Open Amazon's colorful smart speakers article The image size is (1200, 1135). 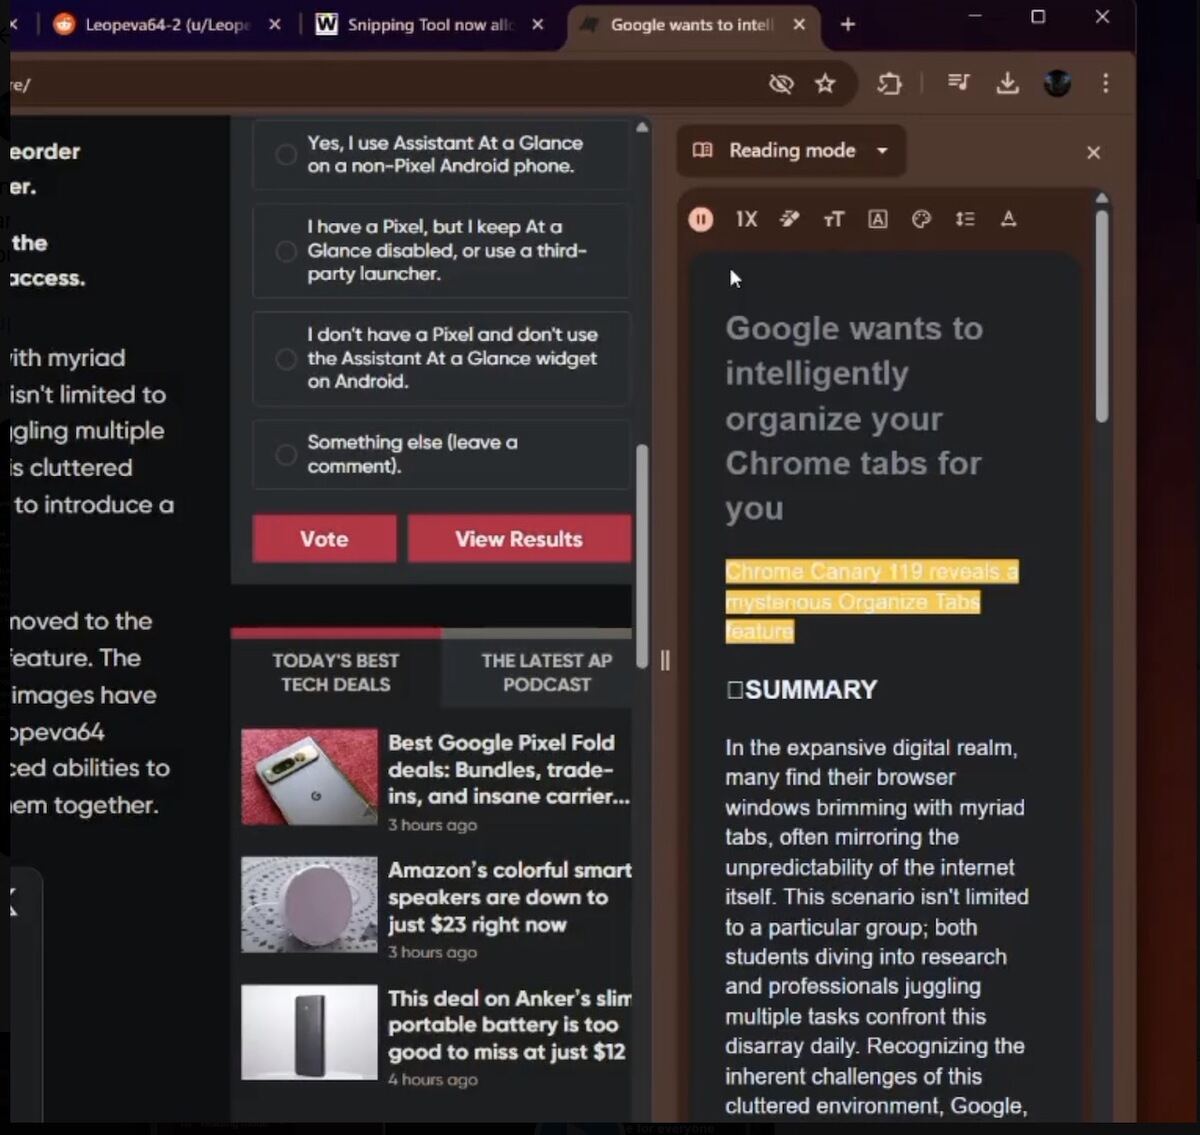tap(510, 897)
